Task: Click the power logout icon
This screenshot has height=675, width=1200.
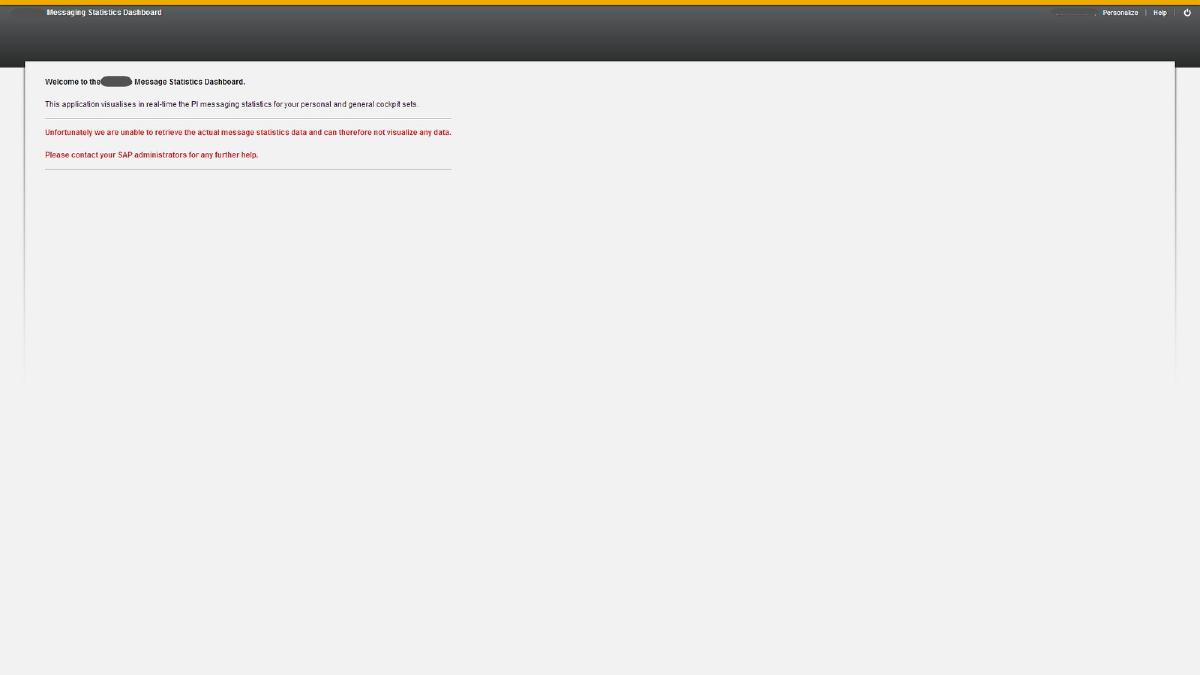Action: [x=1187, y=13]
